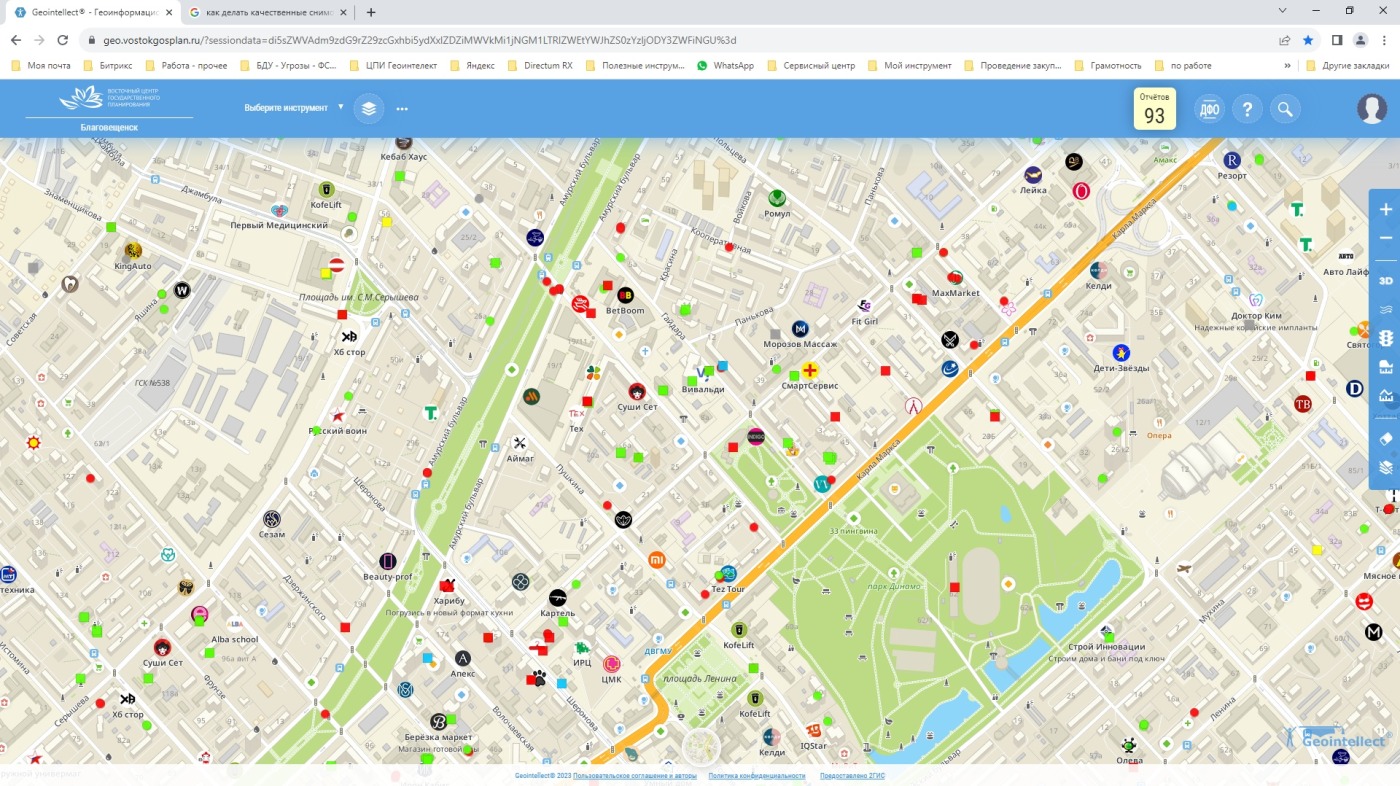
Task: Expand hidden bookmarks chevron
Action: click(x=1287, y=66)
